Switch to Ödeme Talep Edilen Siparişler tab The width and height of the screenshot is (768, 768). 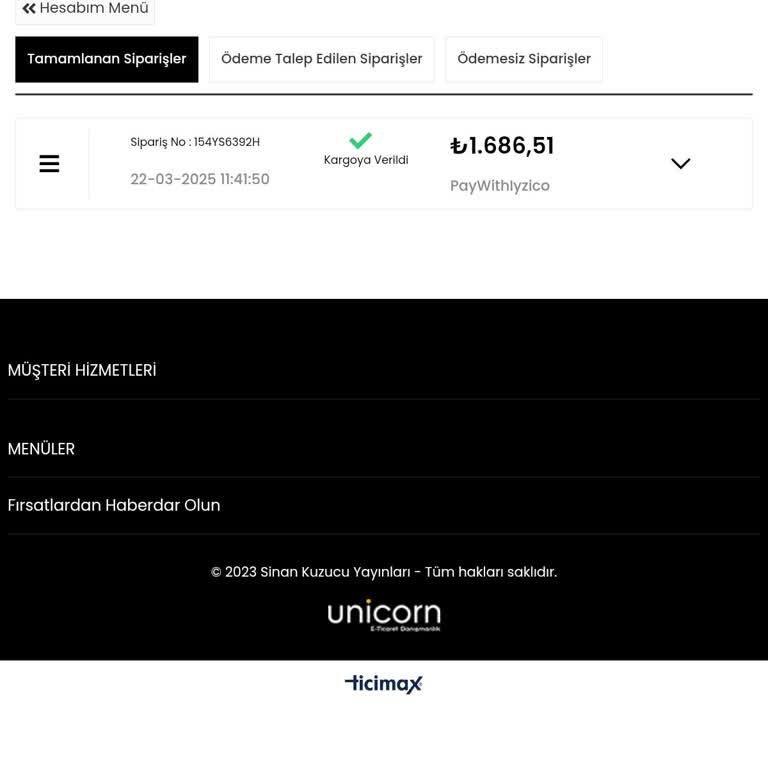(x=321, y=59)
